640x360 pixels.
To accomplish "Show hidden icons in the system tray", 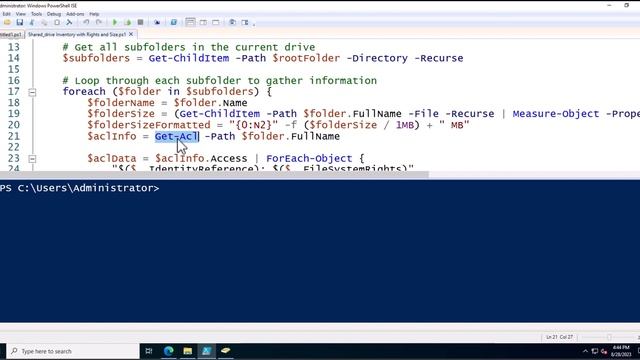I will click(x=585, y=351).
